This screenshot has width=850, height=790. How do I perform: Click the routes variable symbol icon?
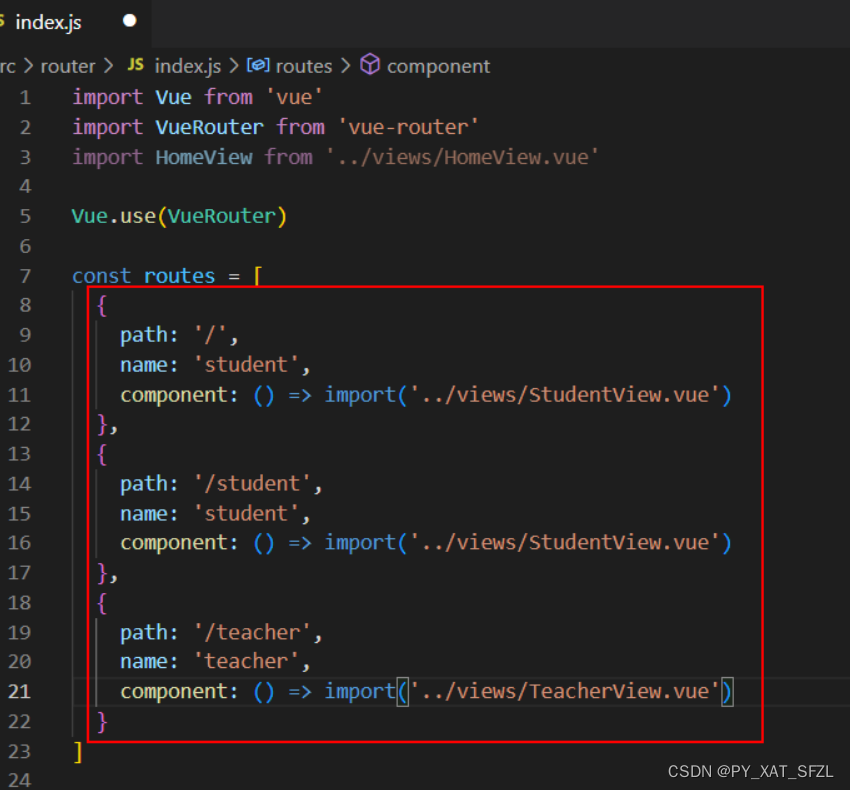(258, 65)
